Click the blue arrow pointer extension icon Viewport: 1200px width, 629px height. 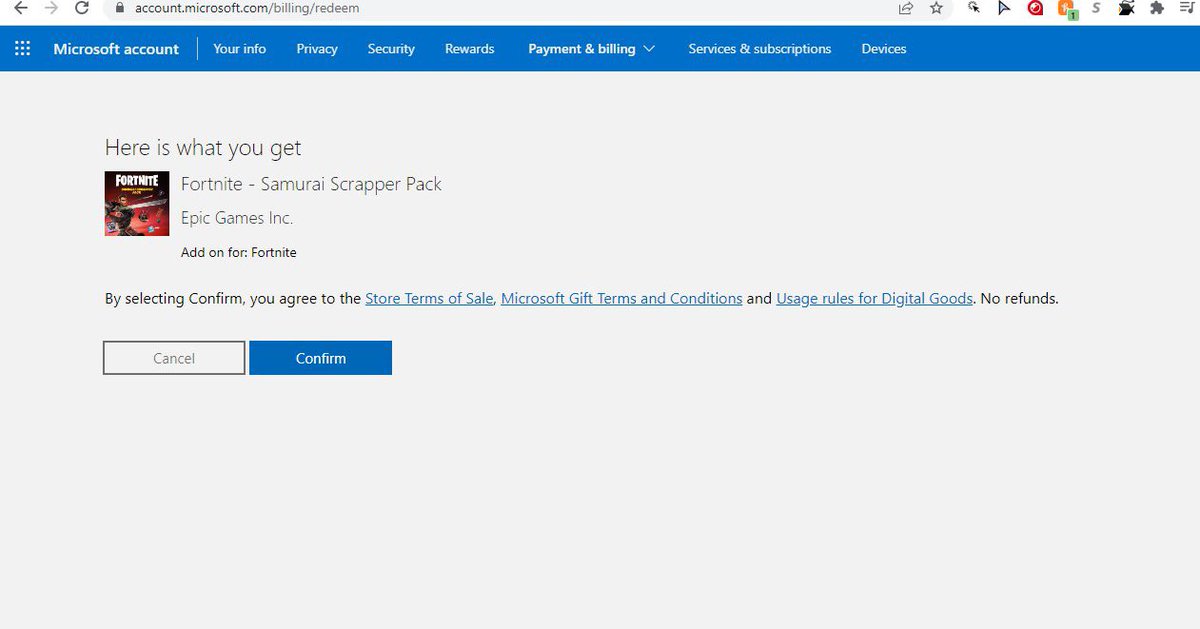tap(1005, 8)
